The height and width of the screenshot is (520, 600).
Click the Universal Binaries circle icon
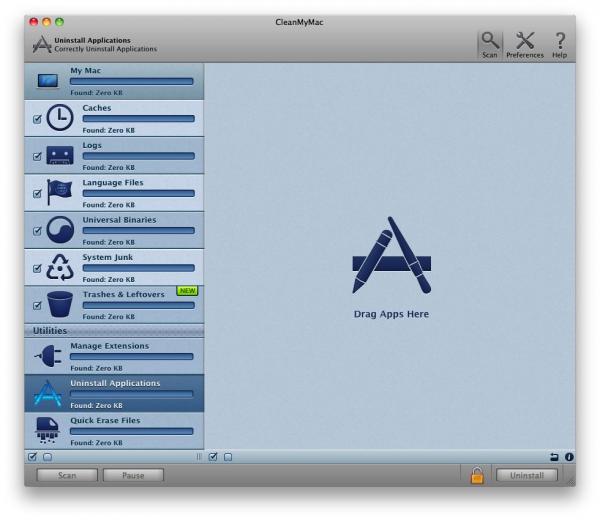[60, 230]
